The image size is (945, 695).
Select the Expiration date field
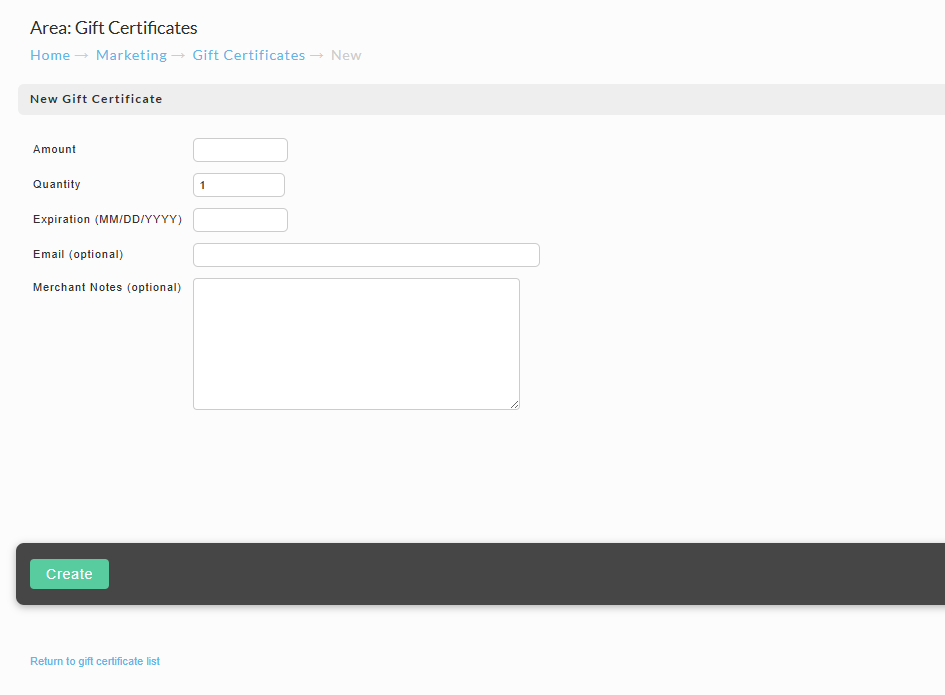point(240,220)
